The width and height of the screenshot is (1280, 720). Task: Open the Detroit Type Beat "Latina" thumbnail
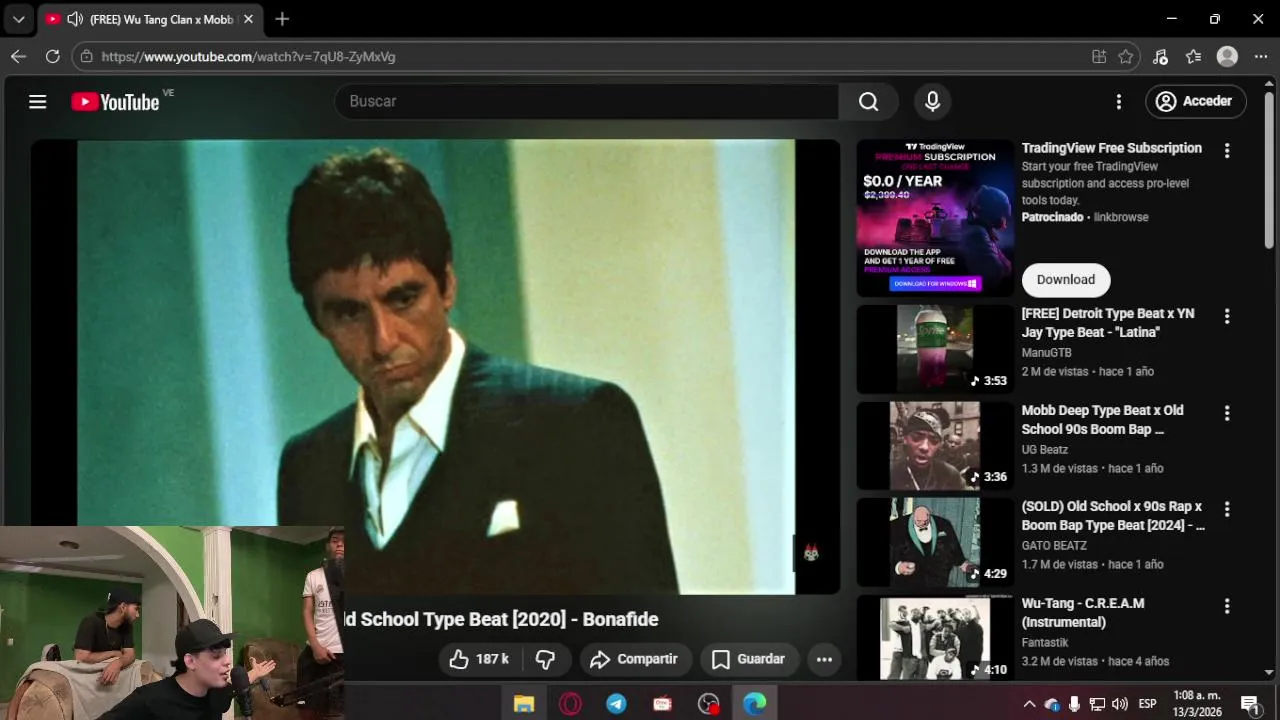pos(935,349)
